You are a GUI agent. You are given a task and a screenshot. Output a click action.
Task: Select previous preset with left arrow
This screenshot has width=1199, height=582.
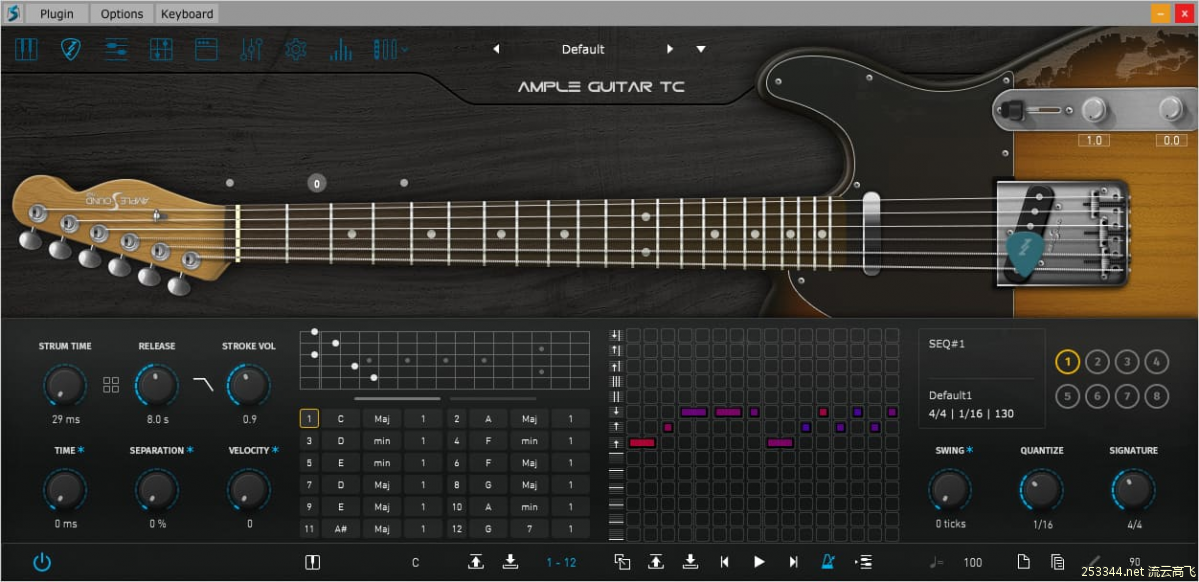click(x=496, y=49)
